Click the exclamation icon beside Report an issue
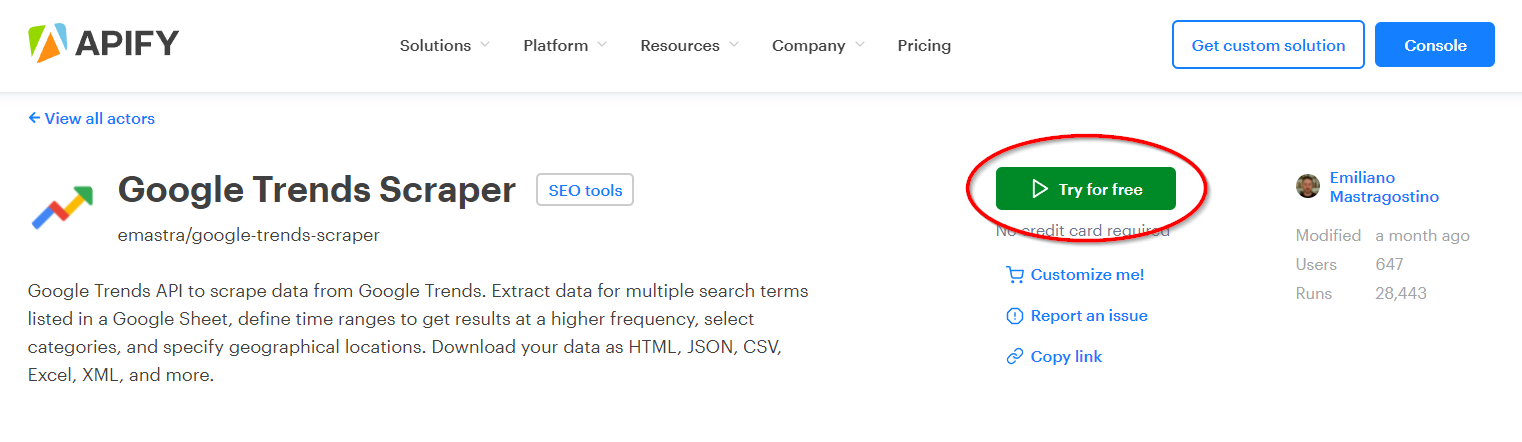1522x442 pixels. point(1015,316)
